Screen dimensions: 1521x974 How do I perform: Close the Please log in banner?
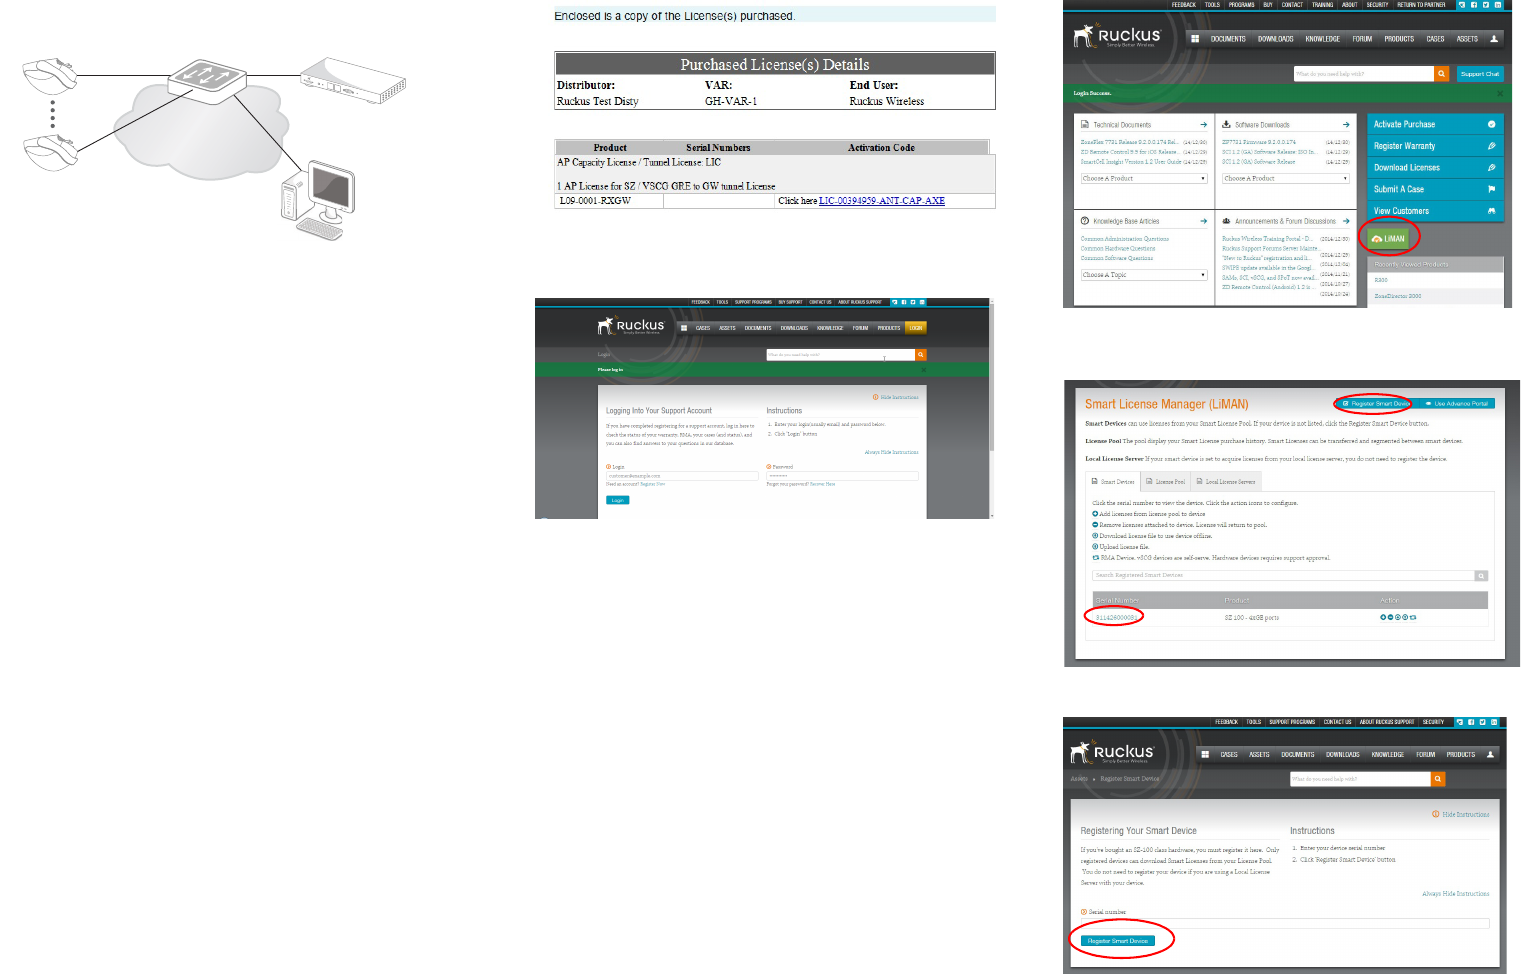click(x=923, y=370)
